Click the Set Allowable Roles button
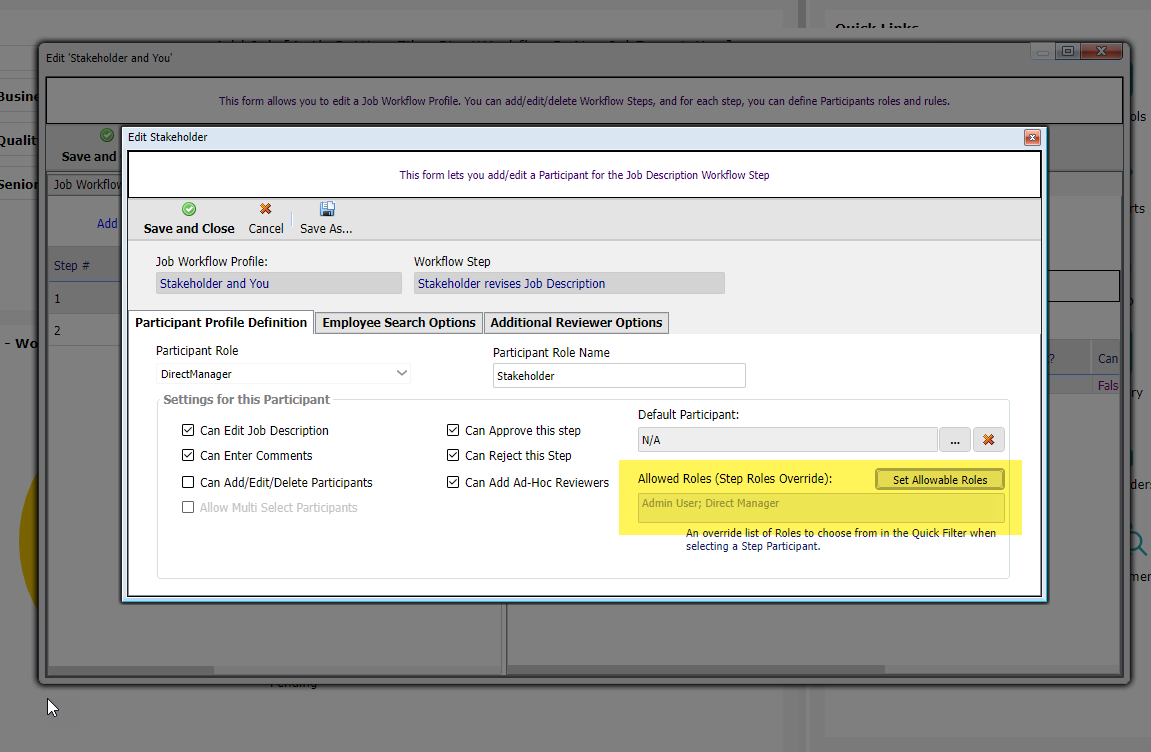Screen dimensions: 1151x752 939,480
